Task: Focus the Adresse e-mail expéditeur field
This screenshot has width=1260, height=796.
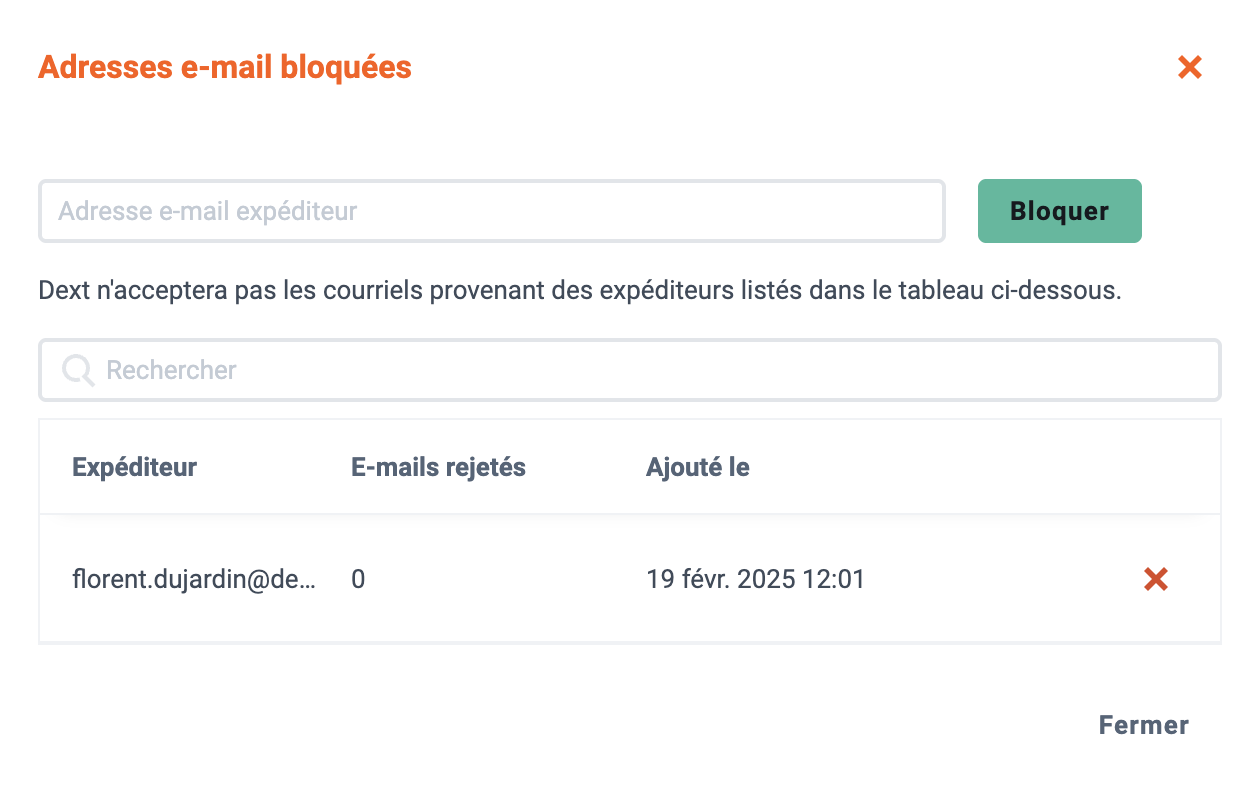Action: click(492, 211)
